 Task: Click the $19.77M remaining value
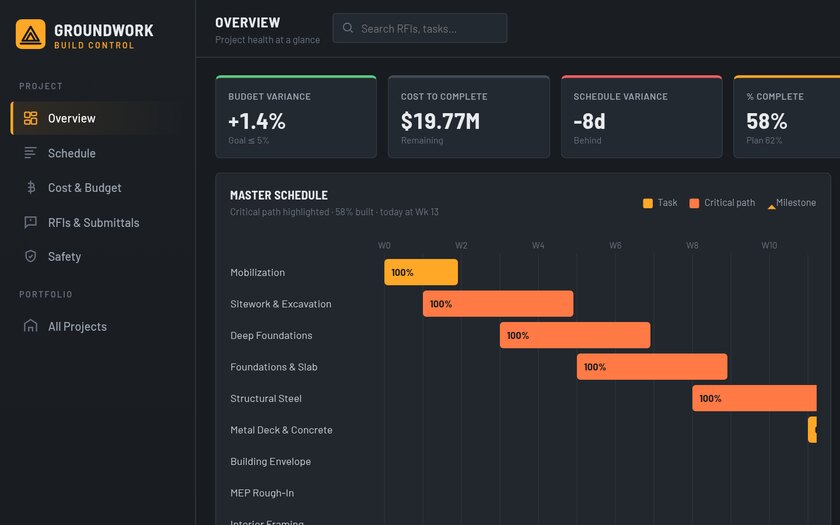point(440,122)
